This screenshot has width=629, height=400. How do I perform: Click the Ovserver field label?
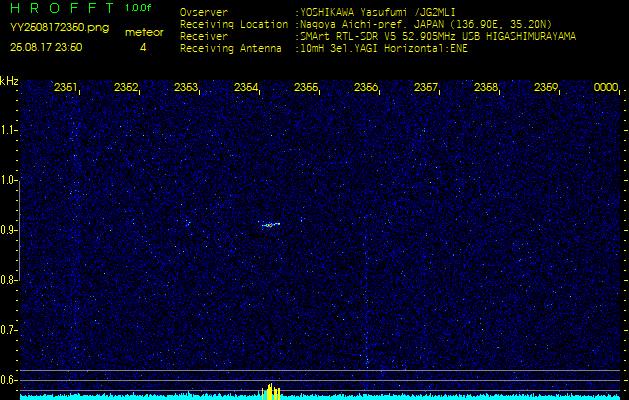coord(204,12)
